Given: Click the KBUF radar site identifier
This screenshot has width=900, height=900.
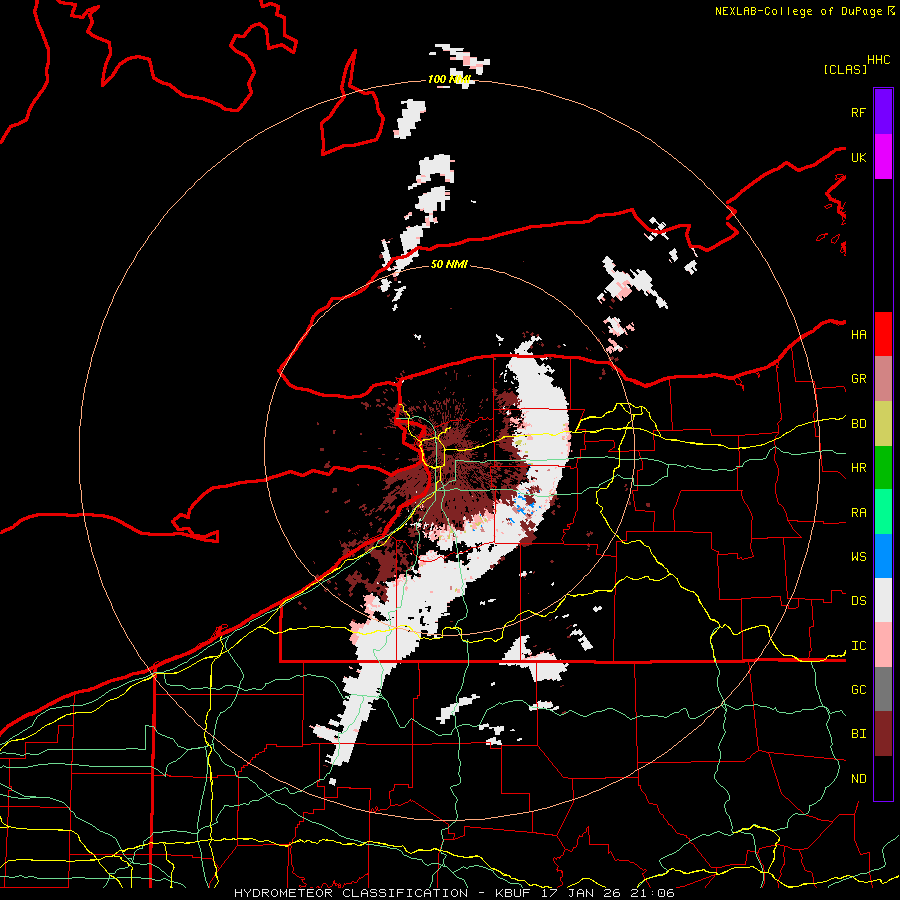Looking at the screenshot, I should (x=514, y=893).
